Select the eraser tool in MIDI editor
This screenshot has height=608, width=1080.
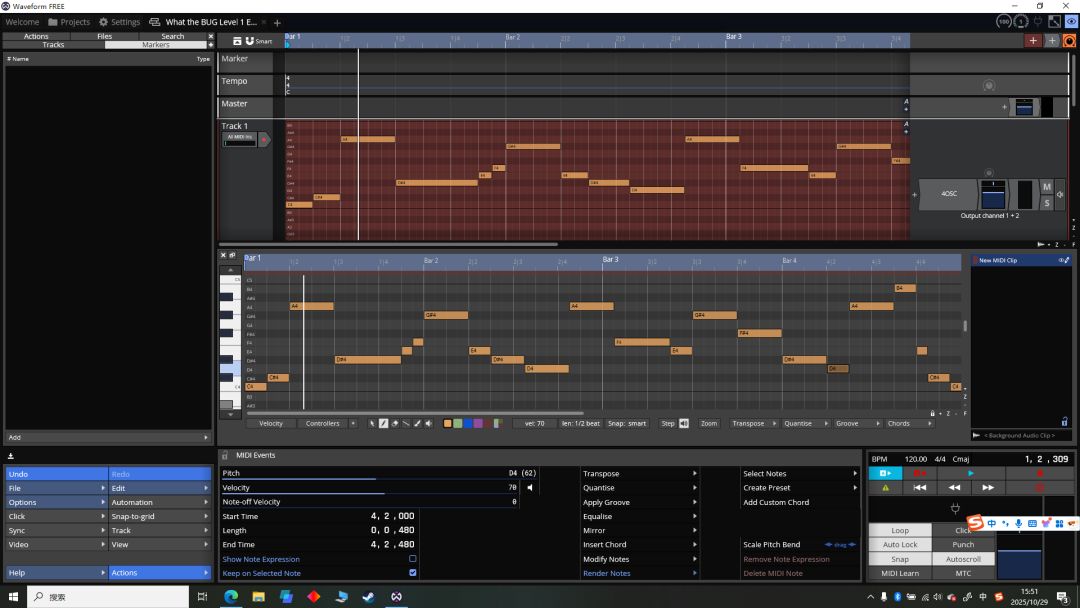click(394, 423)
